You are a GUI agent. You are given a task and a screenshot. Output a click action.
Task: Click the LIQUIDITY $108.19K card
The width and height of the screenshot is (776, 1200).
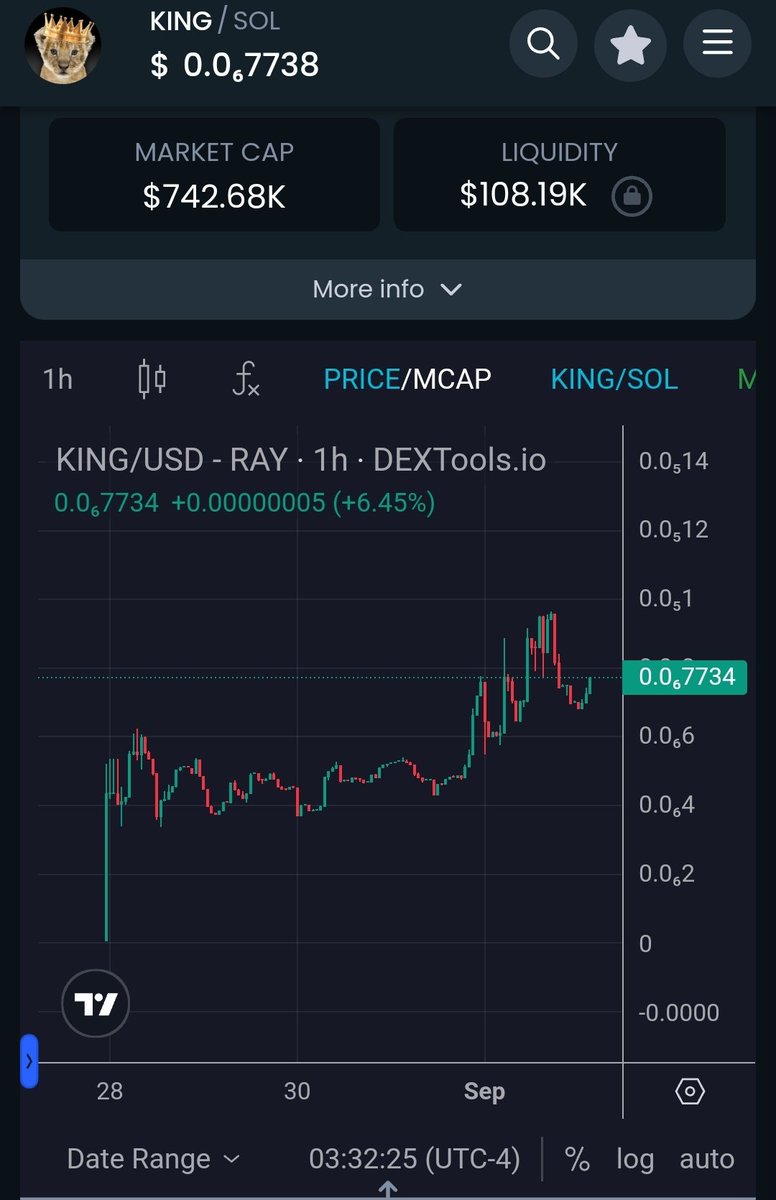pos(559,175)
